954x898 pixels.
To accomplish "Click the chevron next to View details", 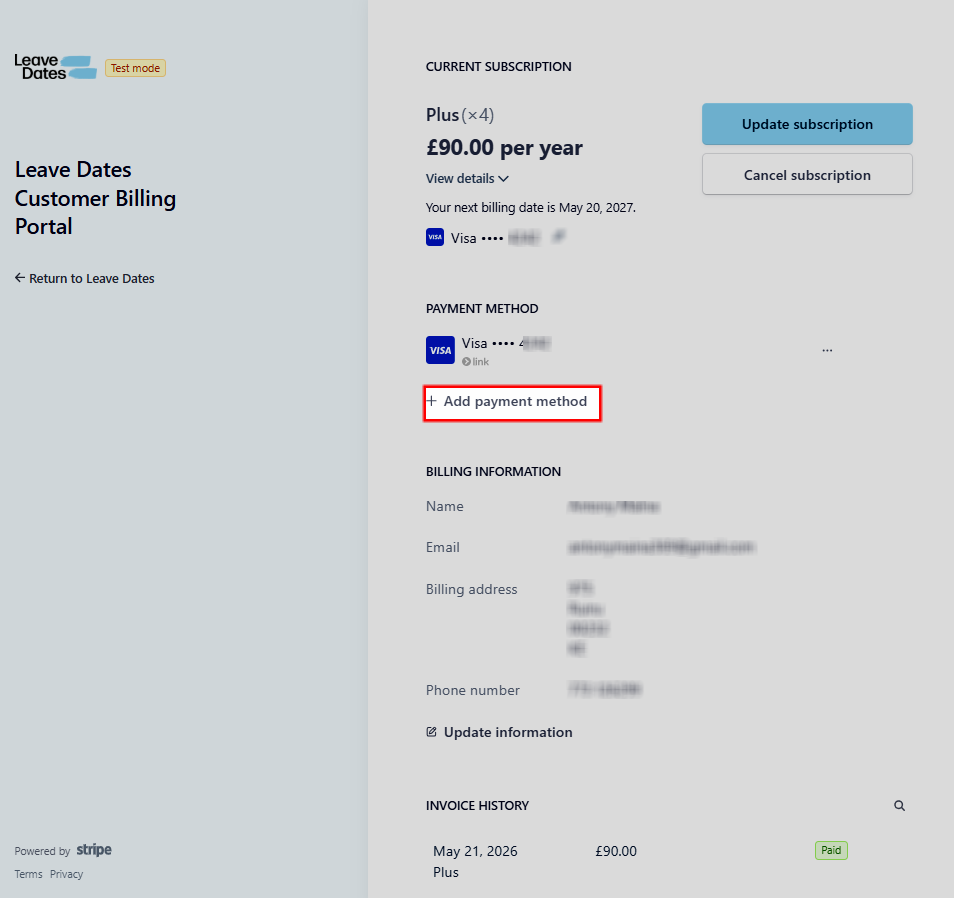I will point(503,179).
